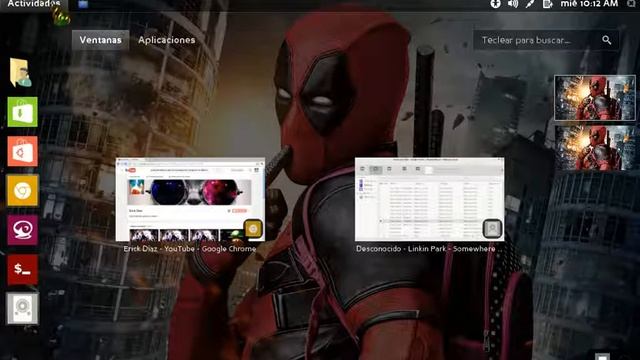Viewport: 640px width, 360px height.
Task: Open the clock showing mié 10:12 AM
Action: (x=589, y=4)
